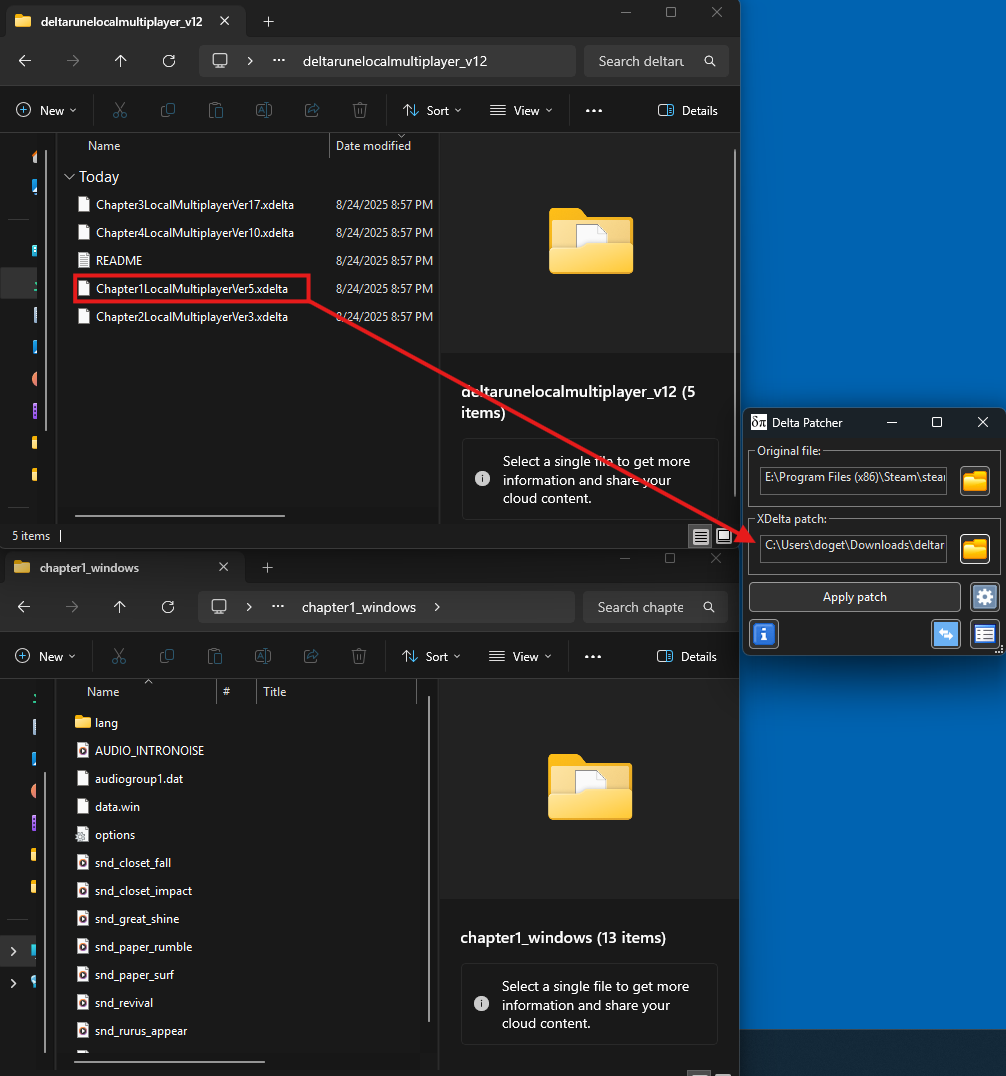Open Delta Patcher settings gear

coord(984,597)
